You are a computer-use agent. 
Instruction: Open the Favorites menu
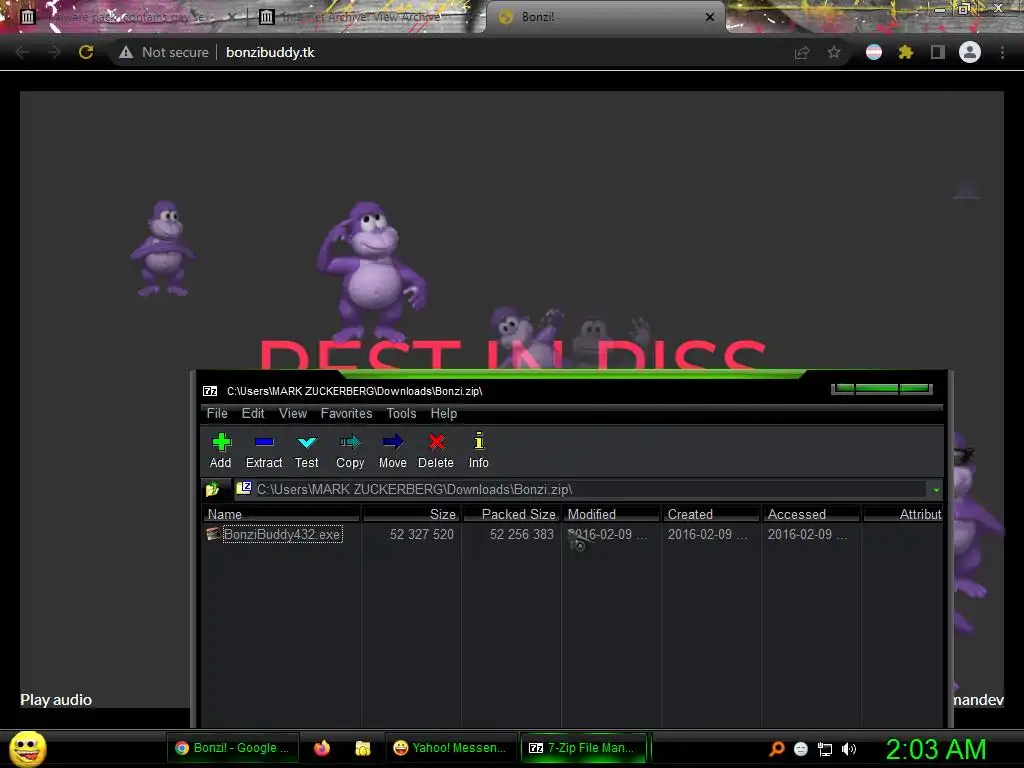346,413
